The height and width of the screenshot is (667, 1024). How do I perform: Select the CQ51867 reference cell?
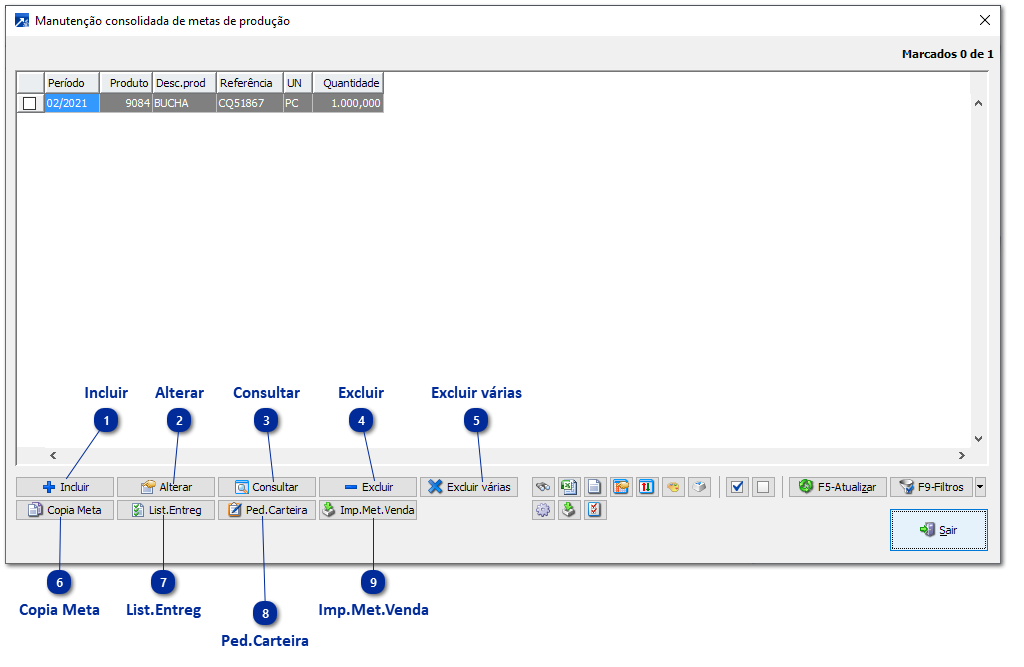(249, 103)
